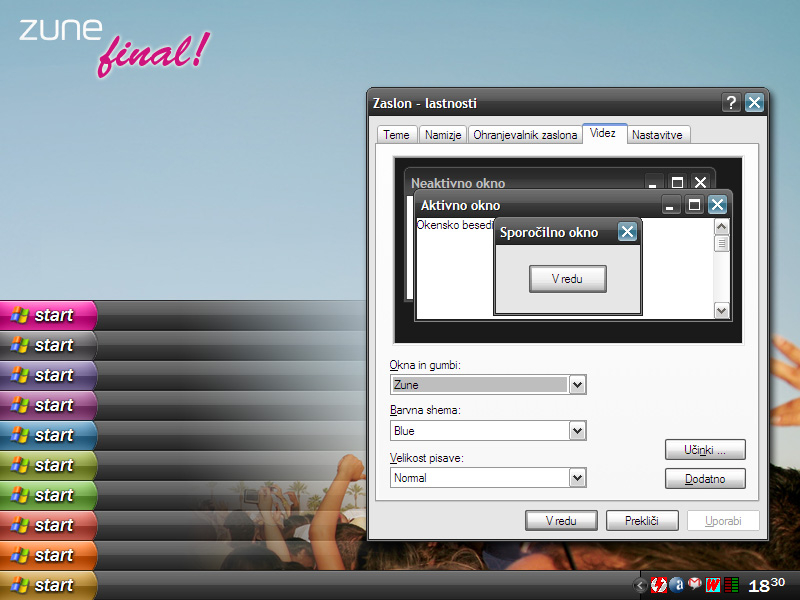Switch to the Teme tab
The image size is (800, 600).
click(396, 135)
